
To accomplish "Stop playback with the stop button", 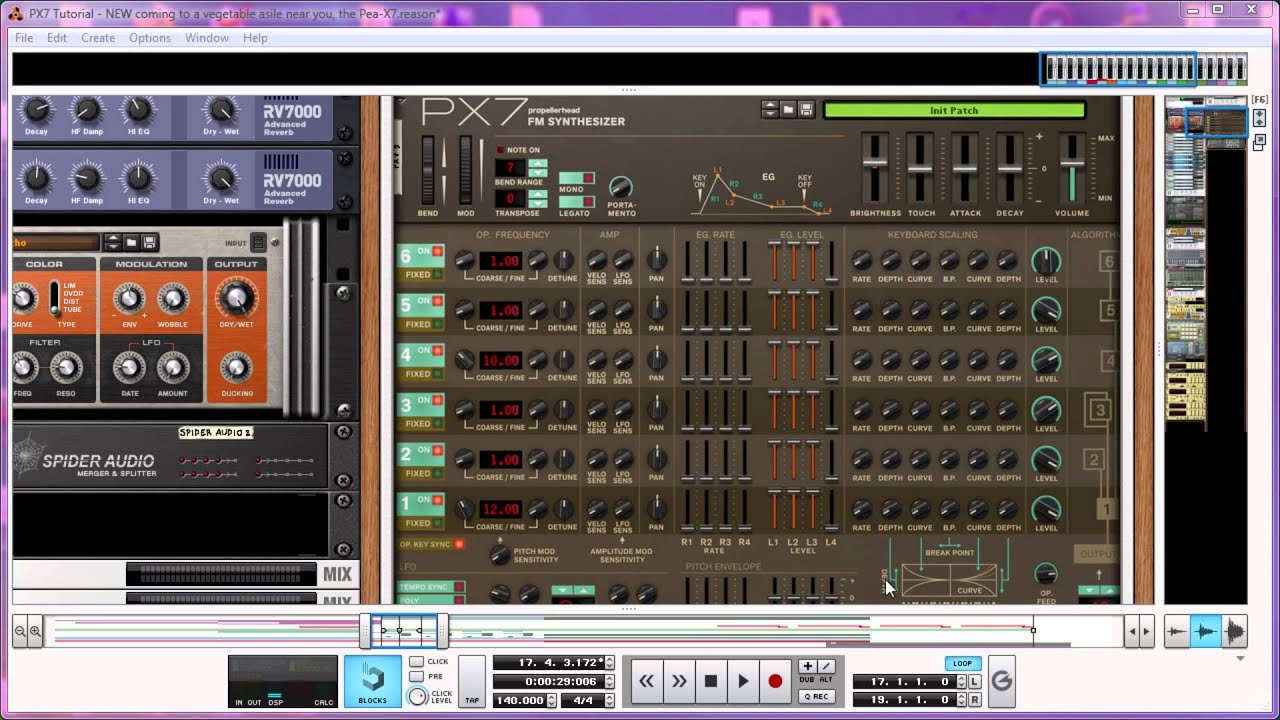I will tap(711, 681).
